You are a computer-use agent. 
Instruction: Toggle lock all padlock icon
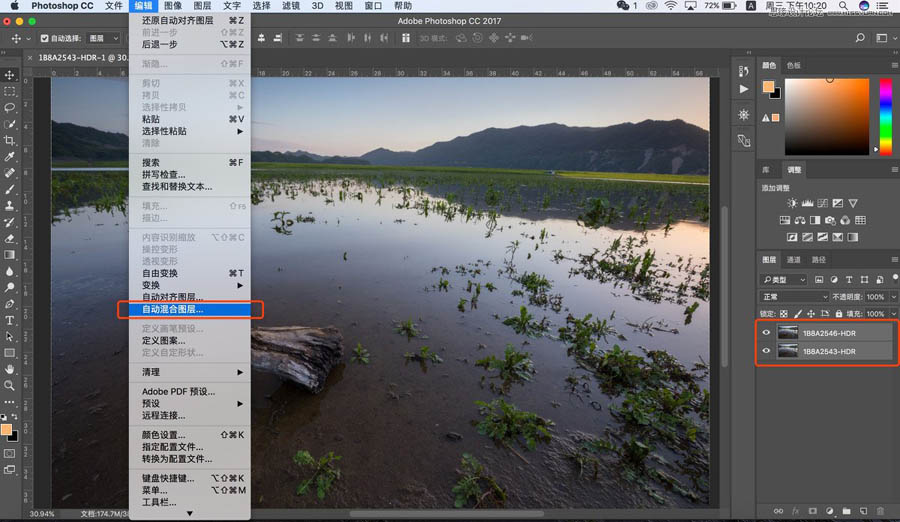tap(839, 314)
